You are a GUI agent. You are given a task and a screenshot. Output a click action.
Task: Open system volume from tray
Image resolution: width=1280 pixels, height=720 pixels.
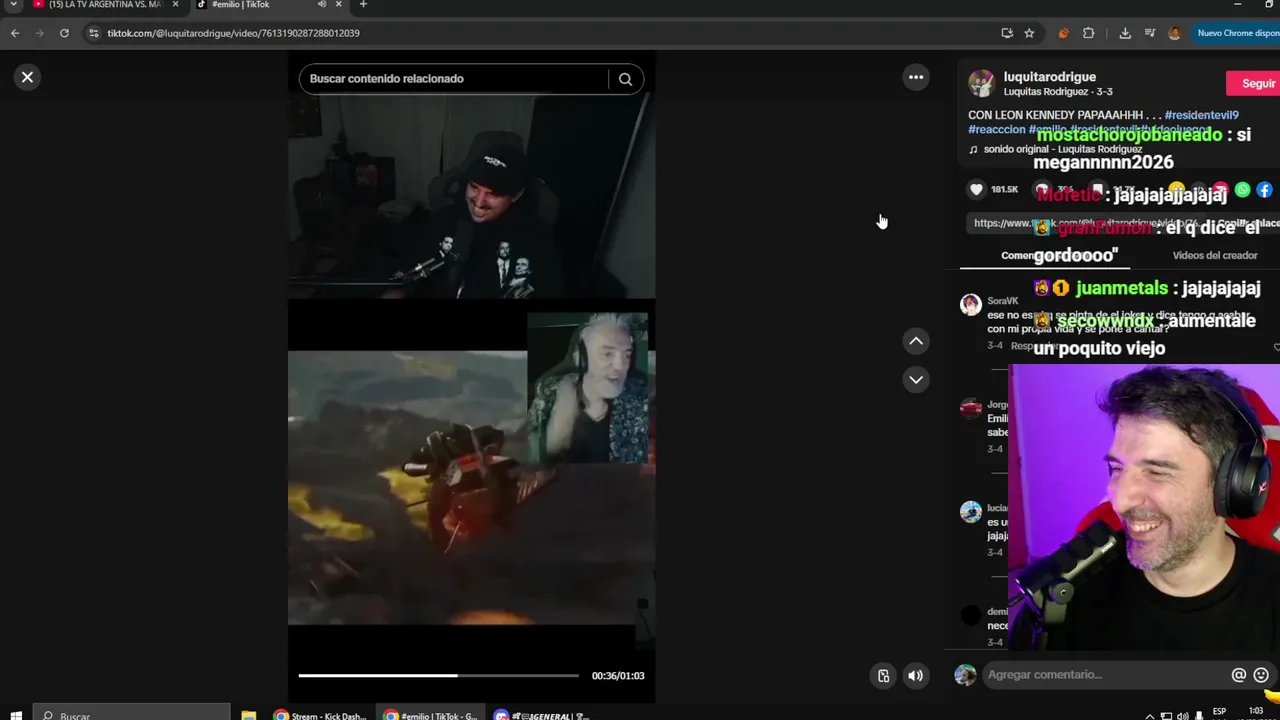pyautogui.click(x=1183, y=715)
